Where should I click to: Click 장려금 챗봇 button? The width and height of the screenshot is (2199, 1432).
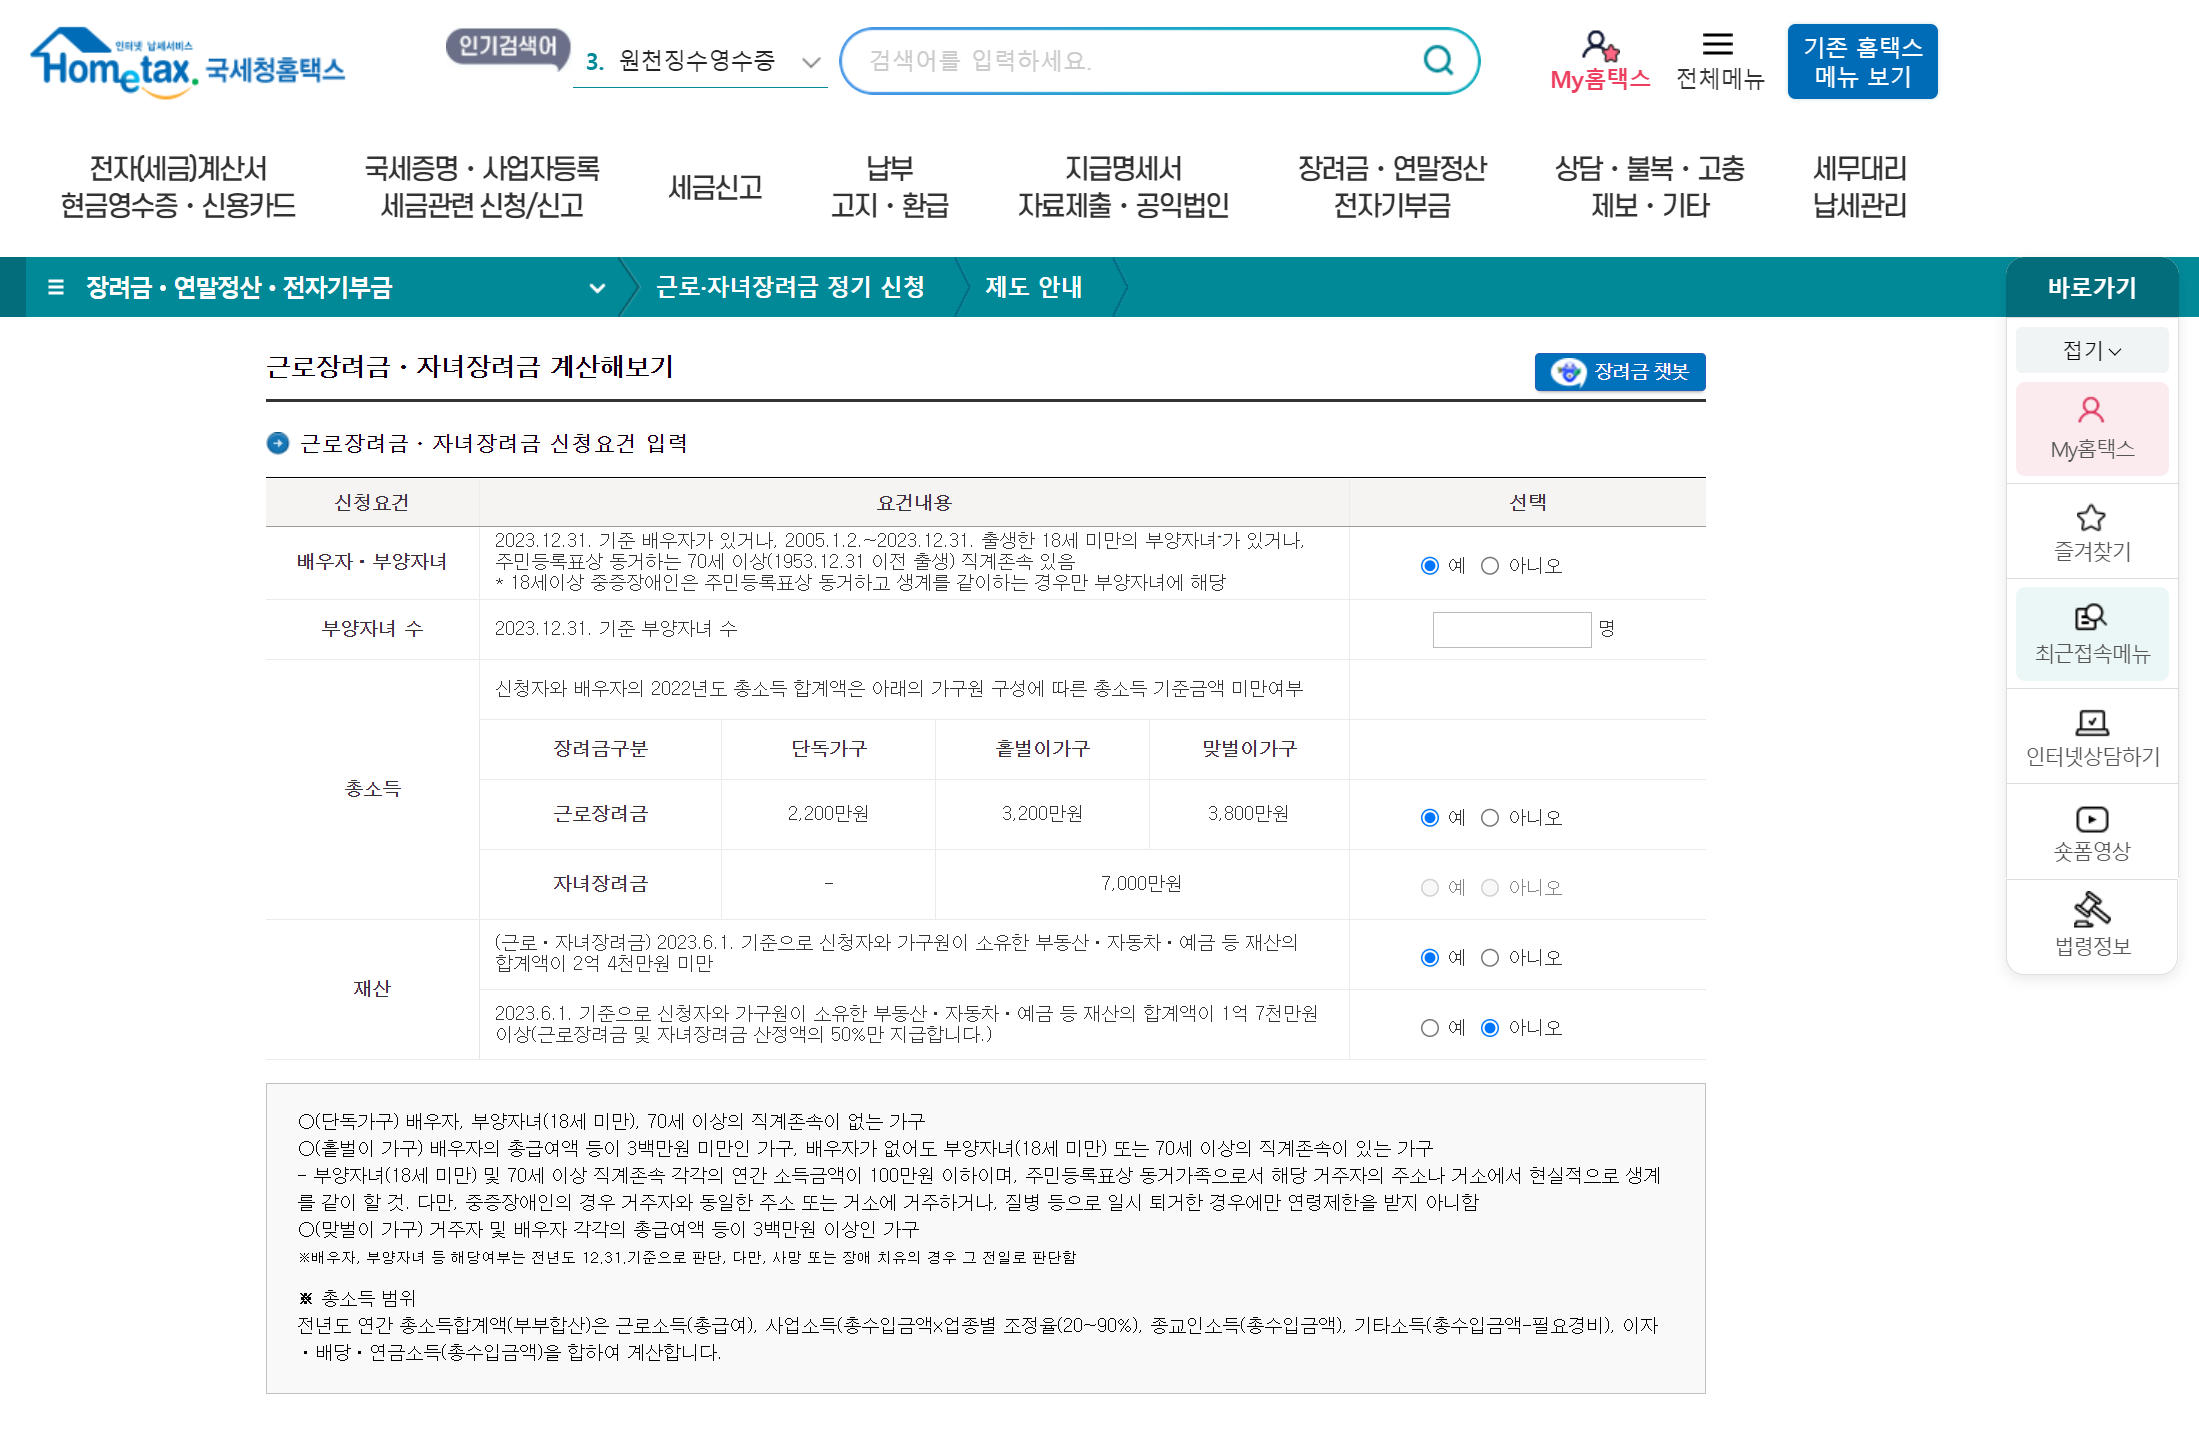click(1619, 372)
